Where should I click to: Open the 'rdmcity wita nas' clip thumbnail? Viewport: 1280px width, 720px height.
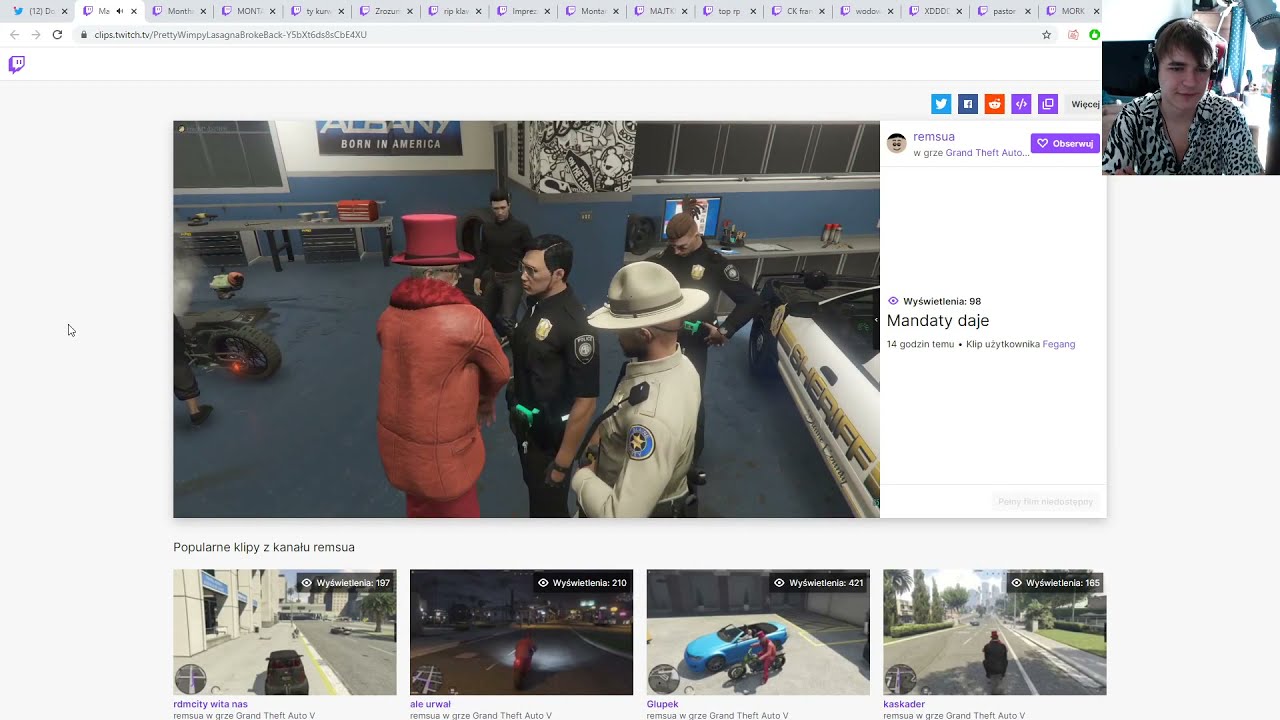click(x=285, y=632)
